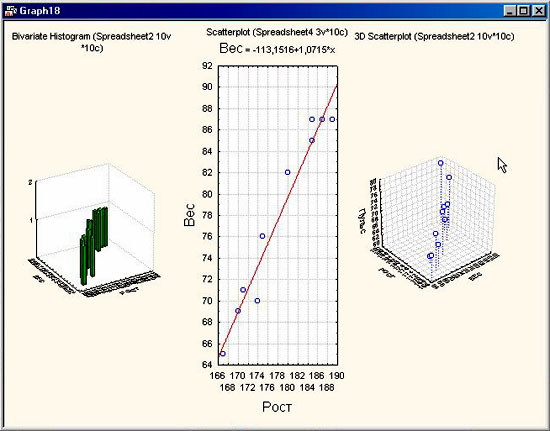Click the data point at Вес 85
The height and width of the screenshot is (431, 550).
(x=312, y=140)
